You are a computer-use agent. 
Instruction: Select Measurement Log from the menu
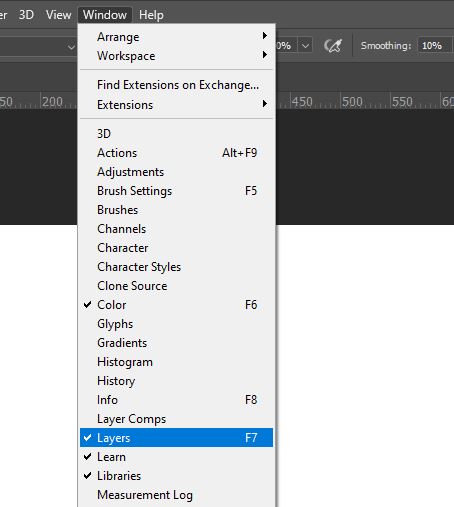[x=176, y=495]
